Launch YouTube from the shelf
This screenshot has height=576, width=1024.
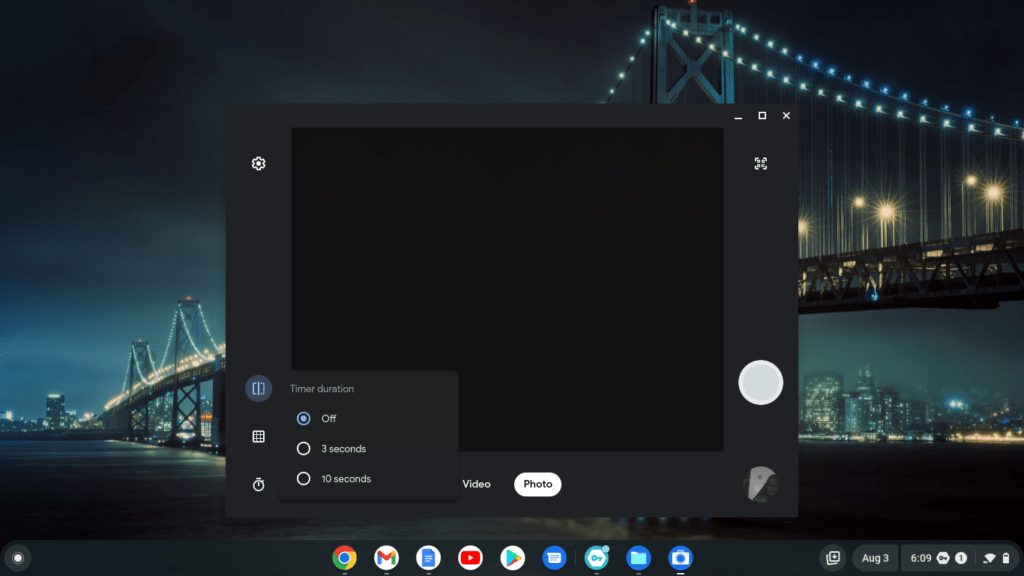click(x=470, y=558)
